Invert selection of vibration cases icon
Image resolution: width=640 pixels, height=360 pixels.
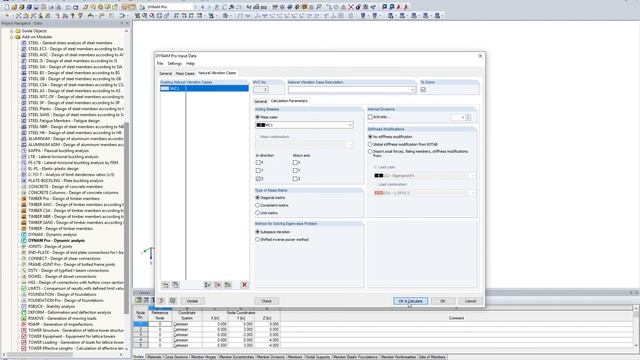click(x=227, y=285)
